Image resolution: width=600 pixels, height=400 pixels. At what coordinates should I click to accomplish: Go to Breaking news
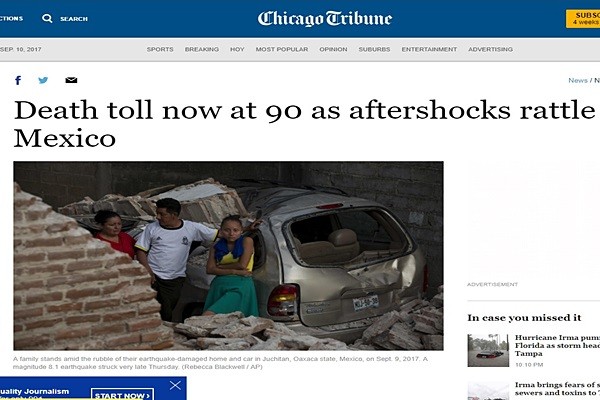(x=202, y=49)
